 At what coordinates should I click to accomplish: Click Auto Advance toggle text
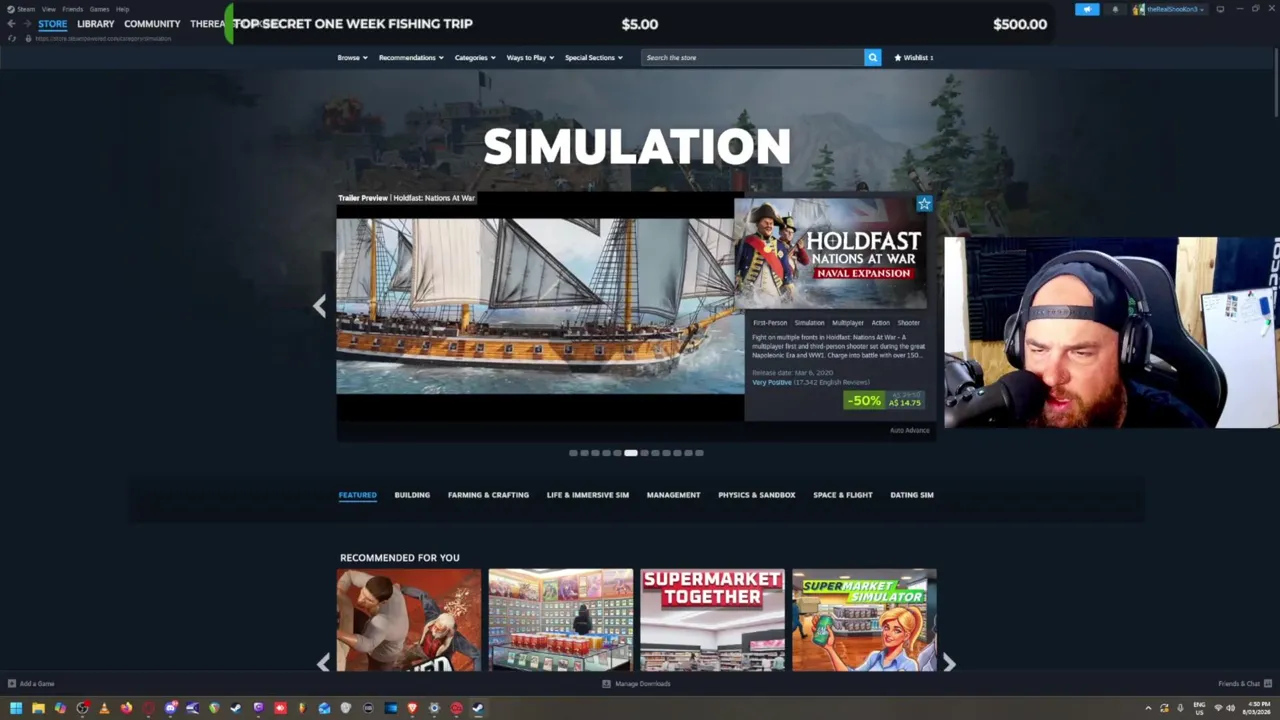pyautogui.click(x=909, y=430)
